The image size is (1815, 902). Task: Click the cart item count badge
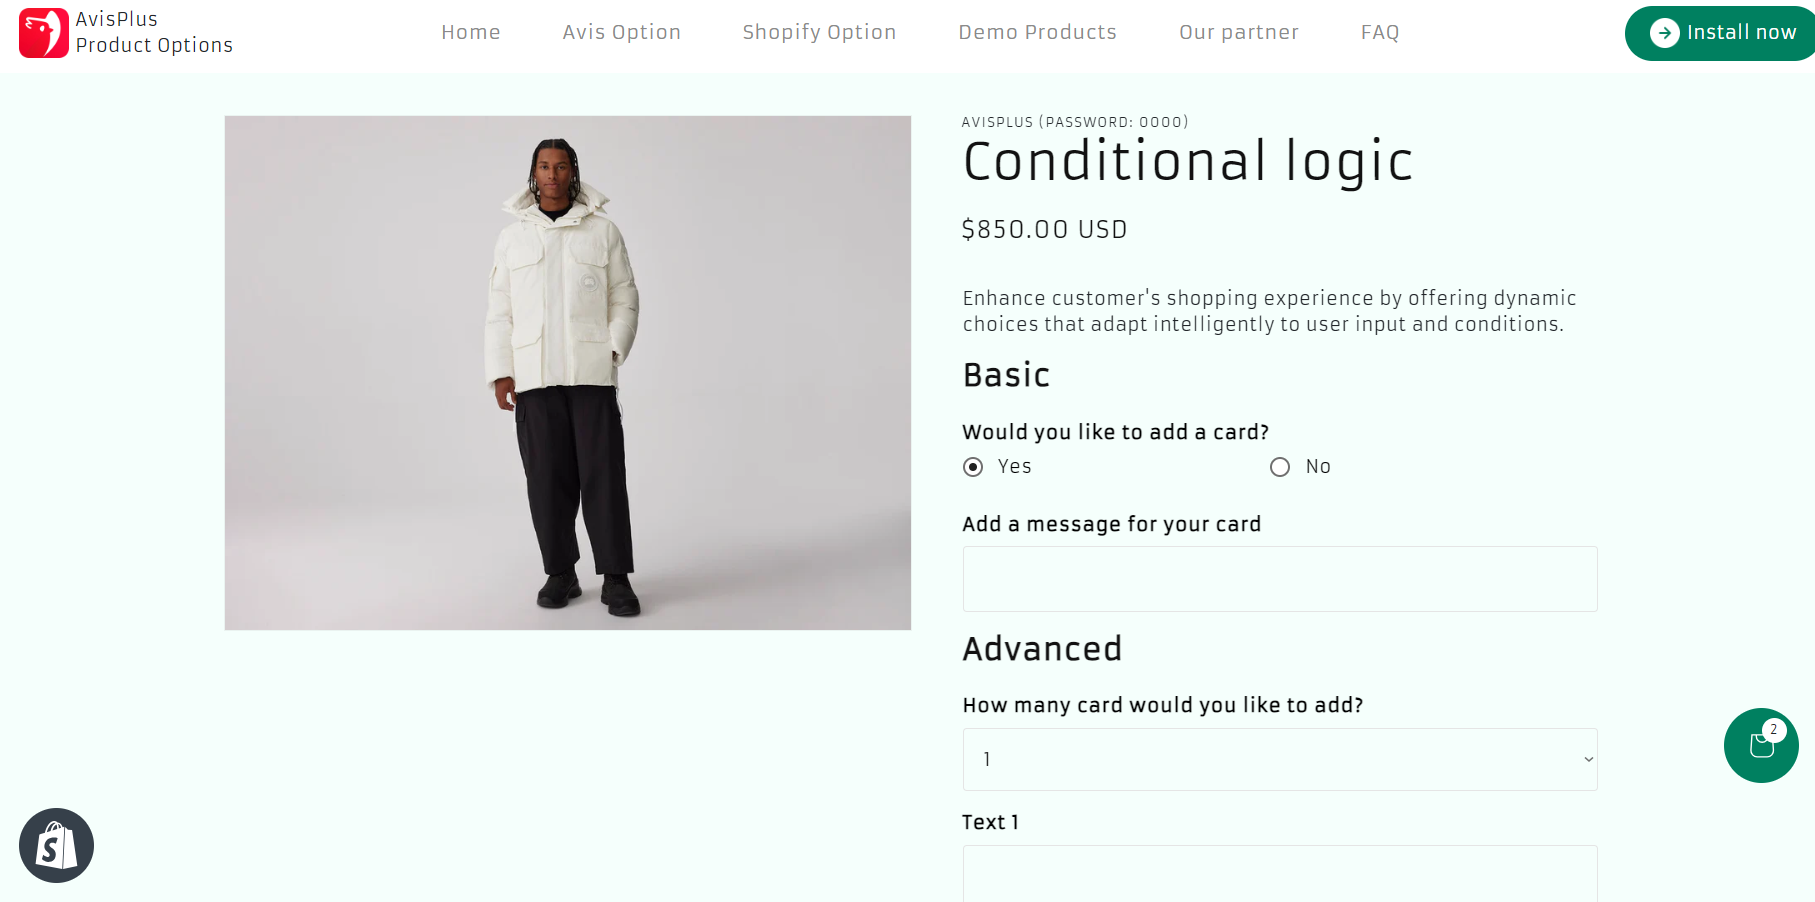(x=1774, y=730)
